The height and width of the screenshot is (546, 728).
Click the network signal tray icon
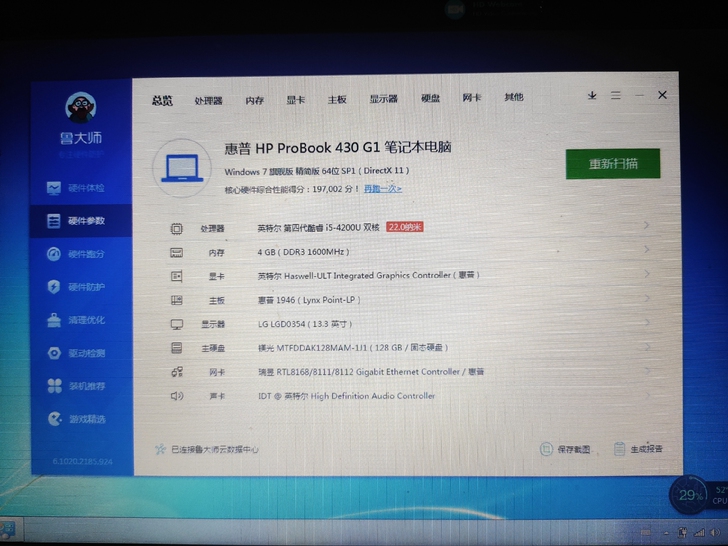click(x=699, y=532)
